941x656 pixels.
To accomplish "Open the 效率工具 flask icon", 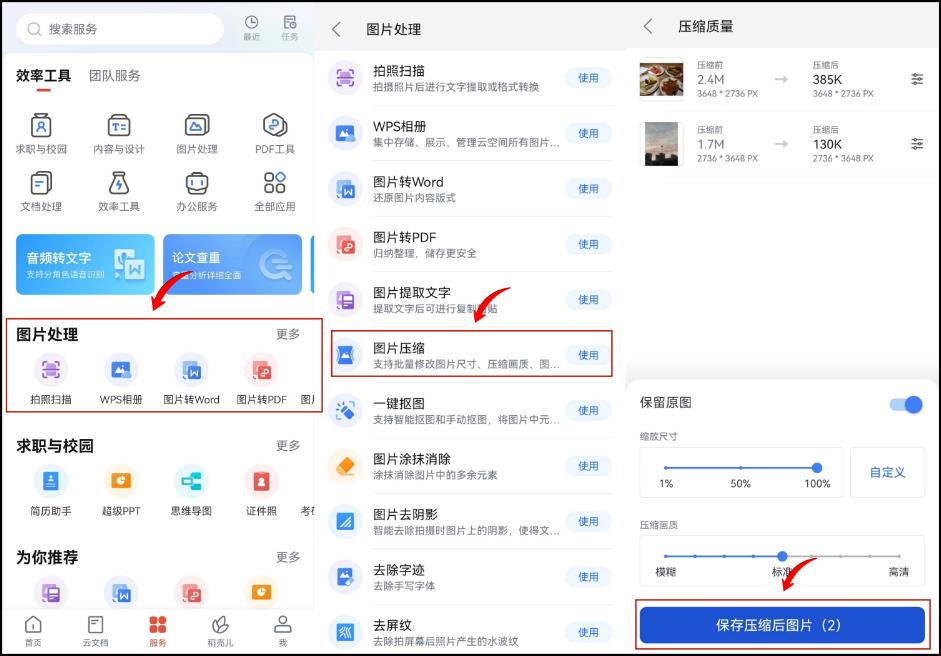I will point(119,183).
